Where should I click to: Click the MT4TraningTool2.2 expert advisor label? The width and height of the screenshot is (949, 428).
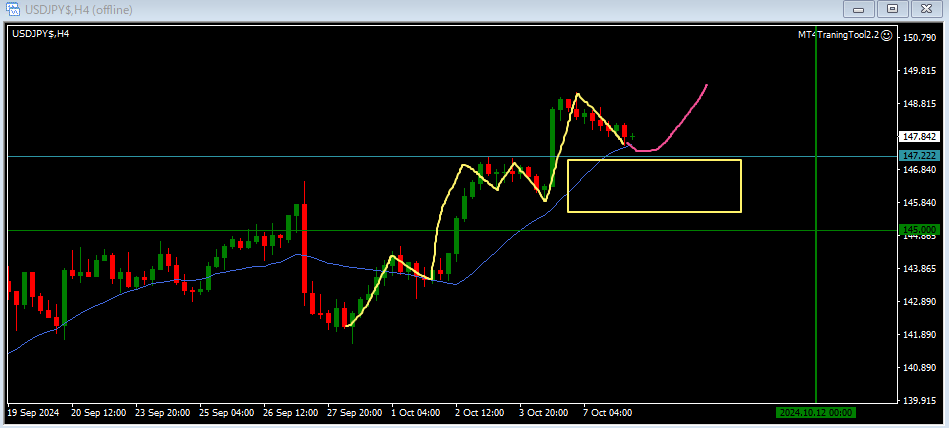click(x=836, y=35)
